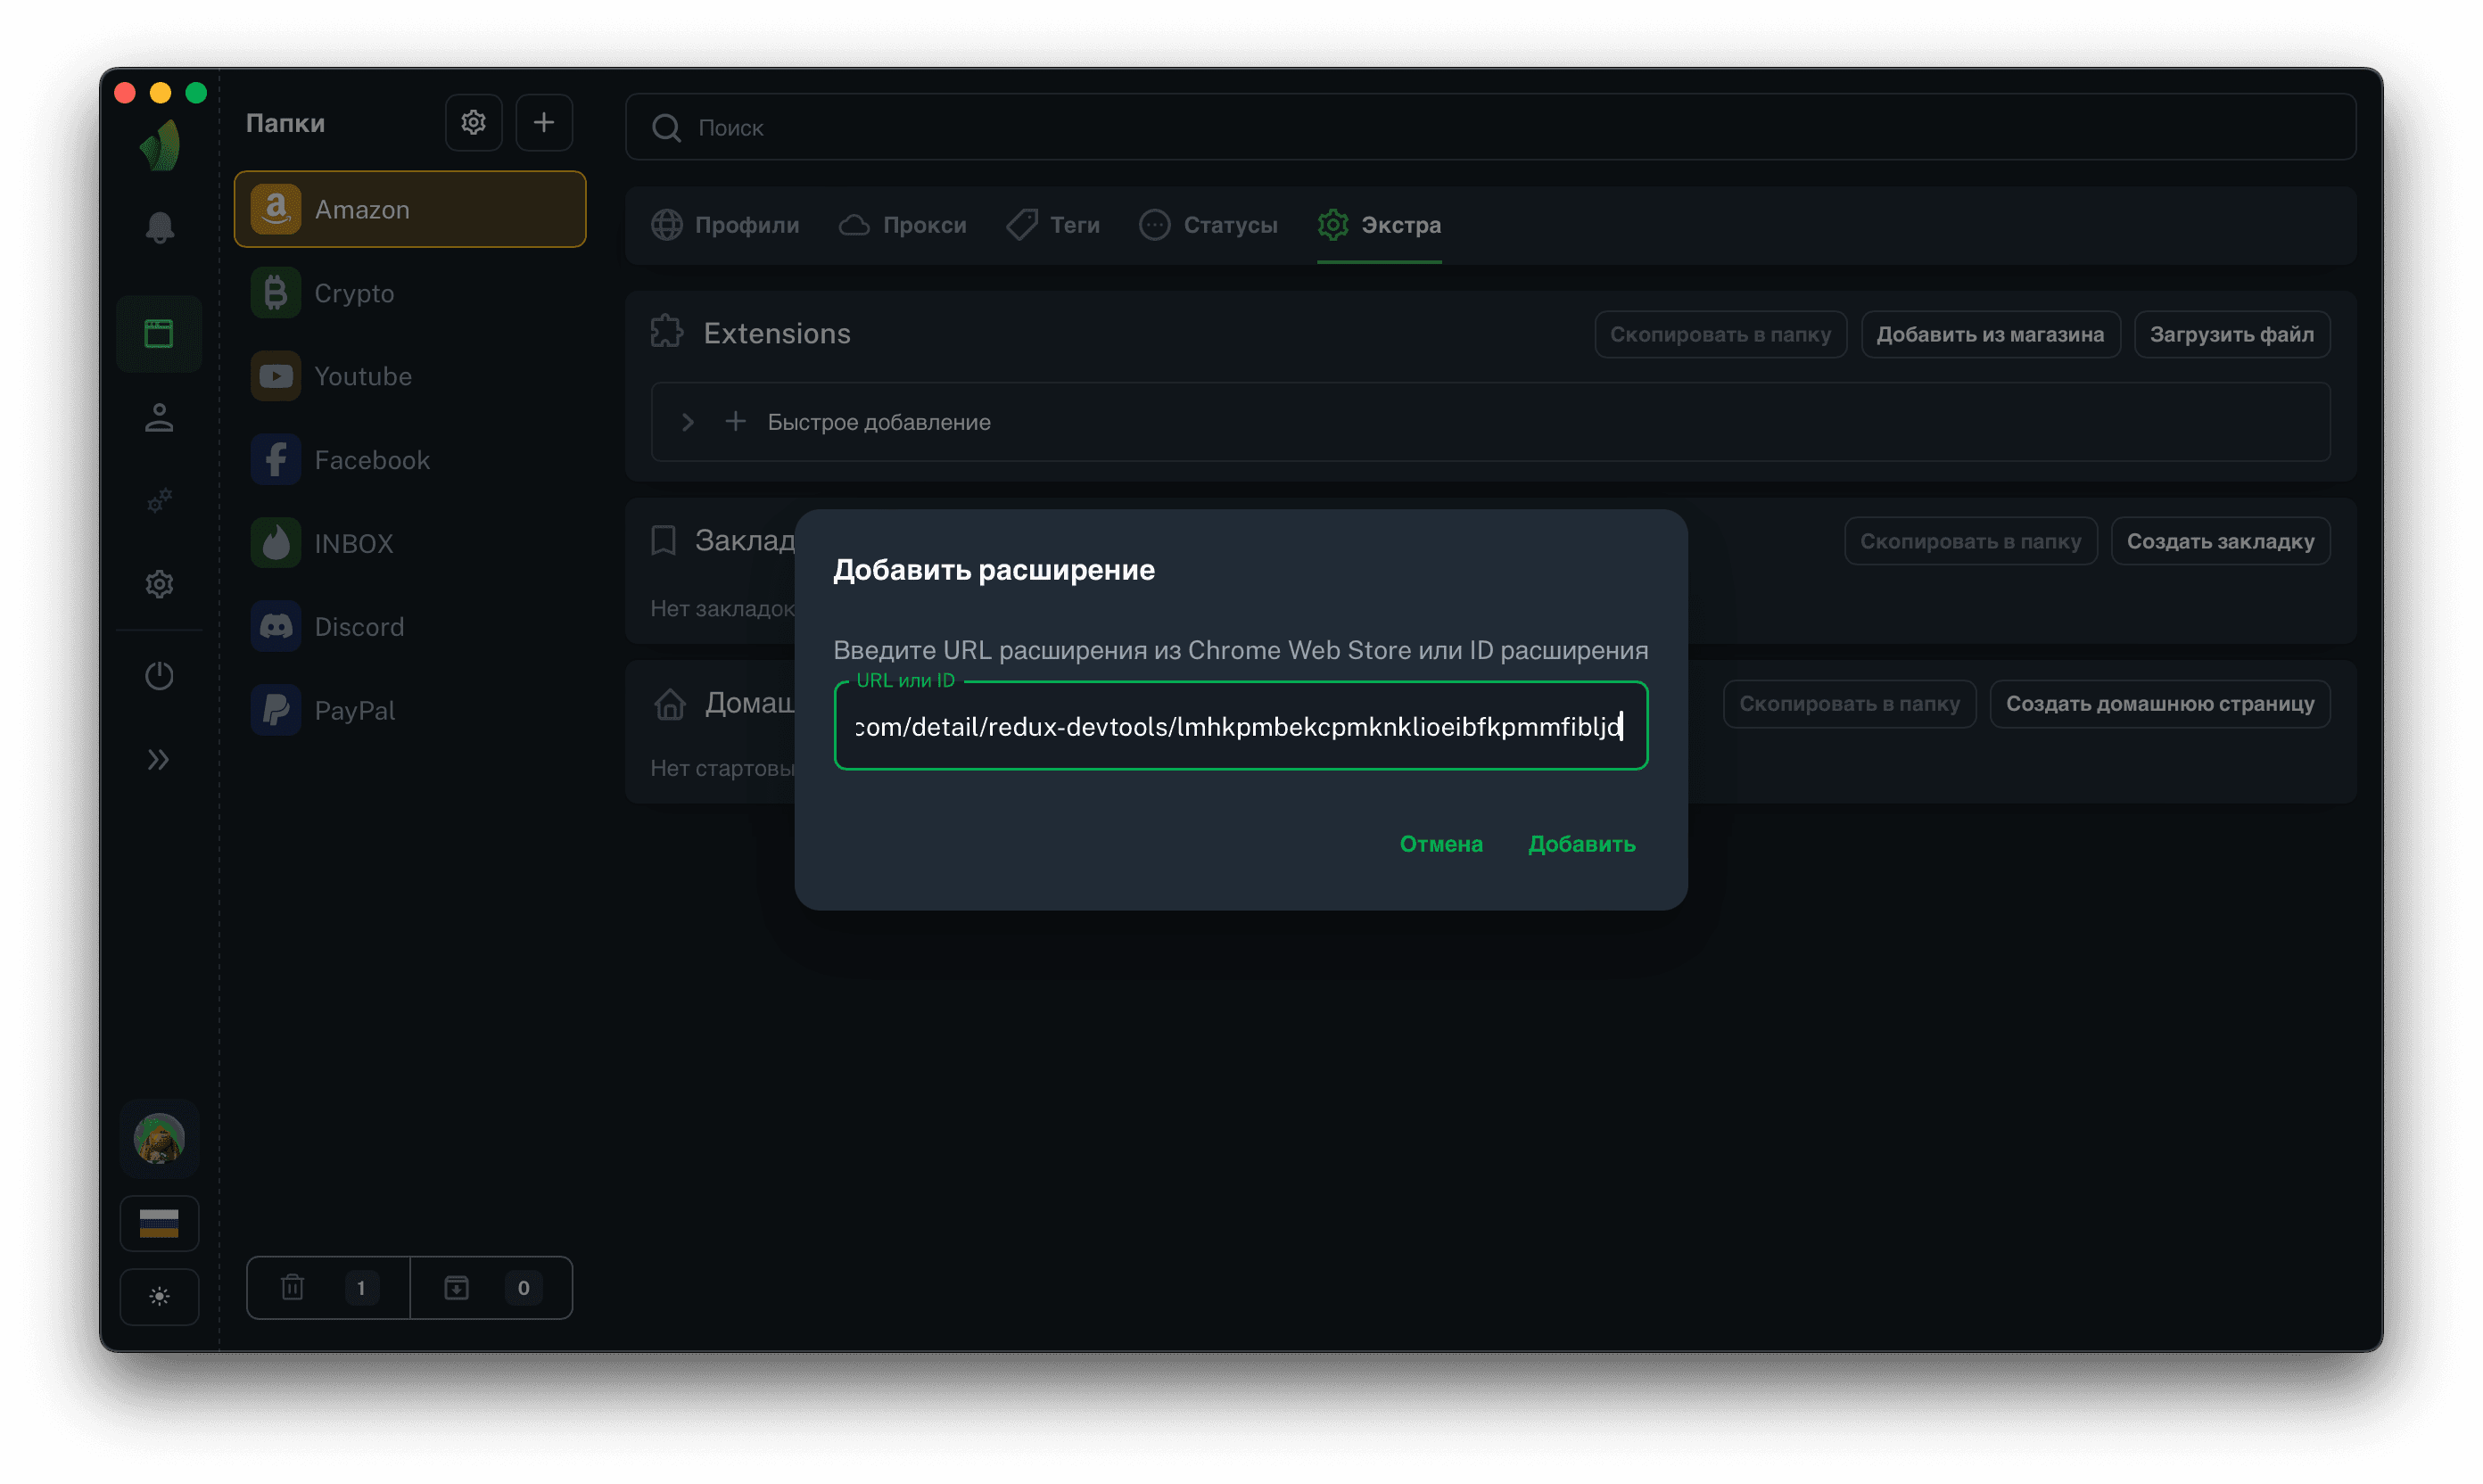This screenshot has height=1484, width=2483.
Task: Open the user account sidebar icon
Action: [159, 417]
